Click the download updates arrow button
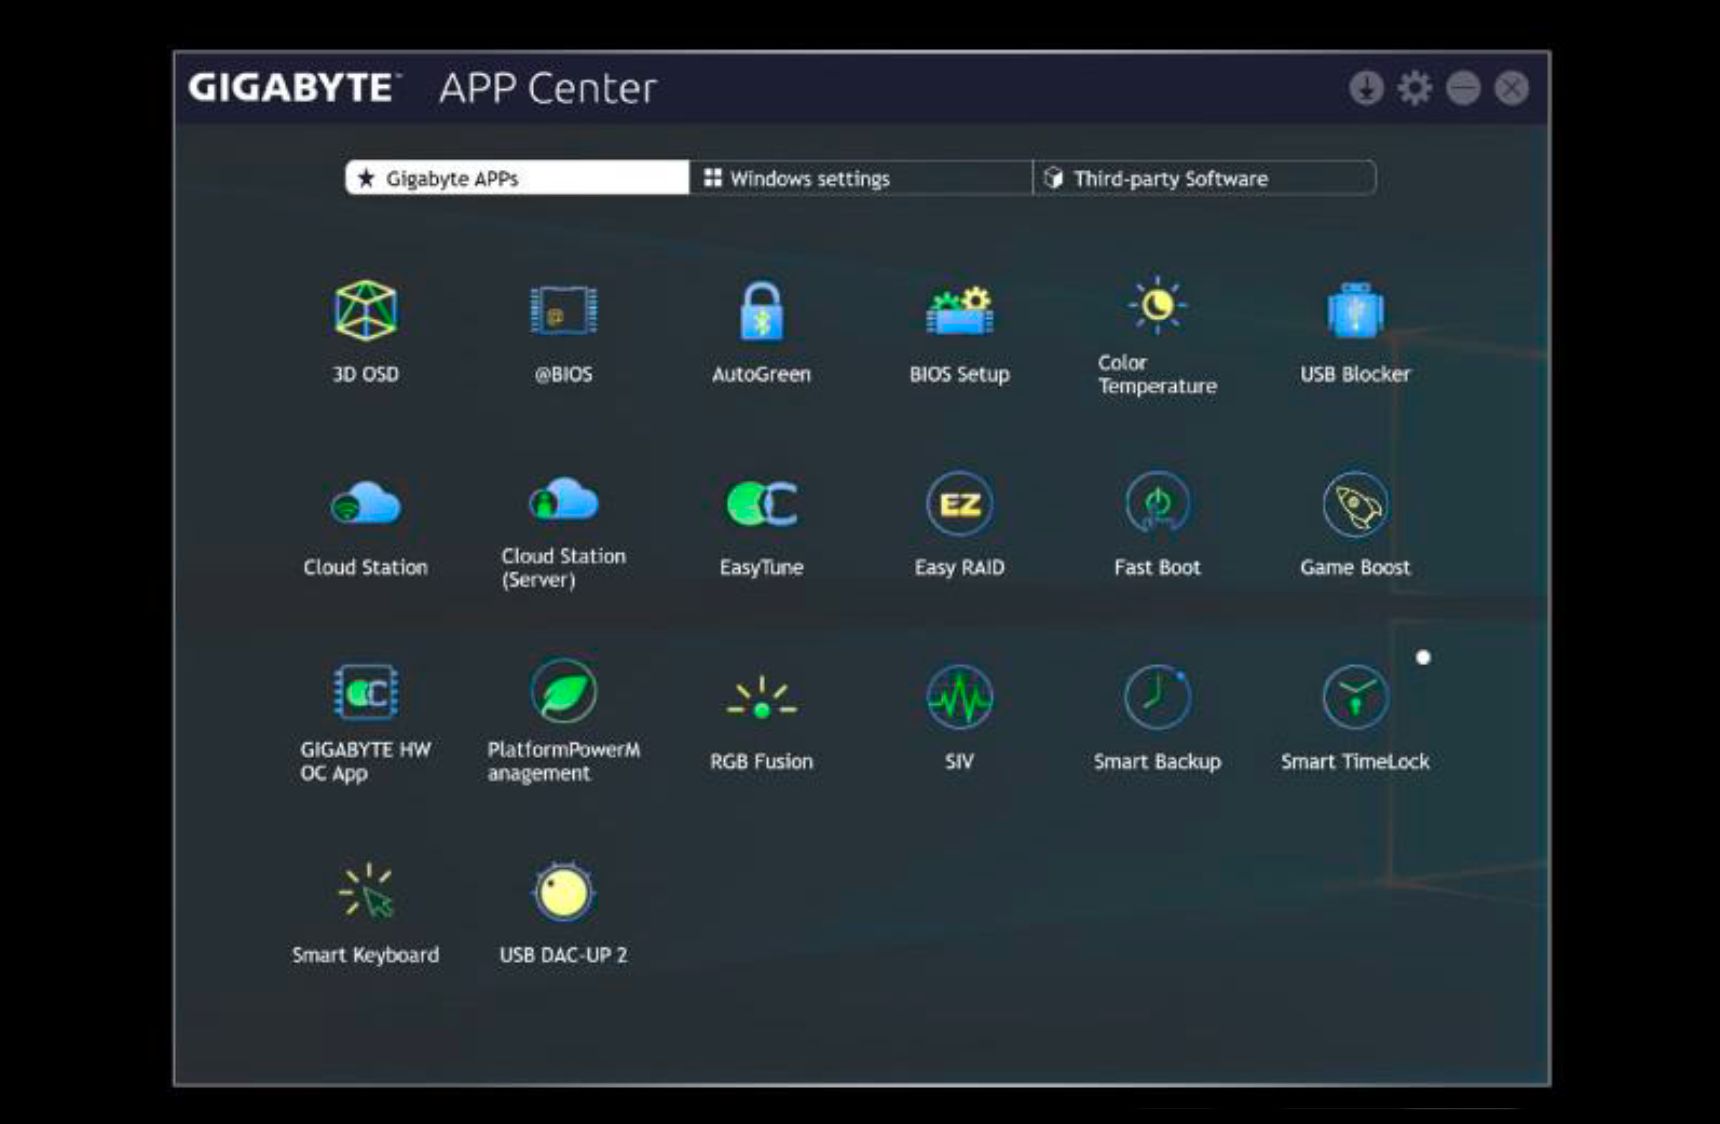This screenshot has height=1124, width=1720. tap(1366, 88)
